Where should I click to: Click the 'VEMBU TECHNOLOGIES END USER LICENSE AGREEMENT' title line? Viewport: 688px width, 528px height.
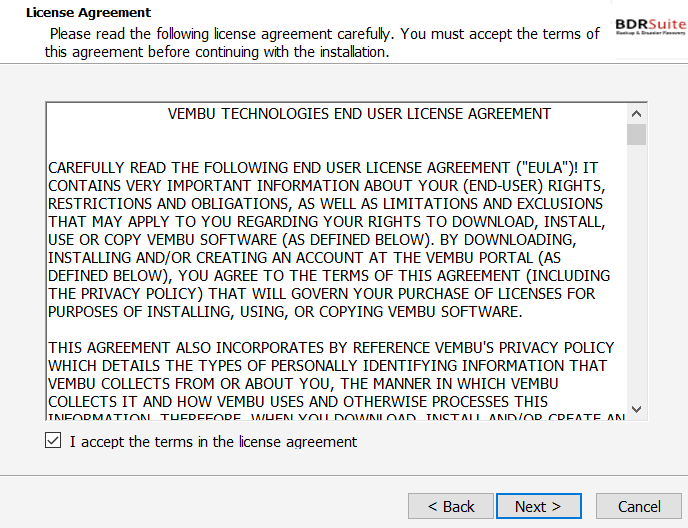tap(359, 114)
